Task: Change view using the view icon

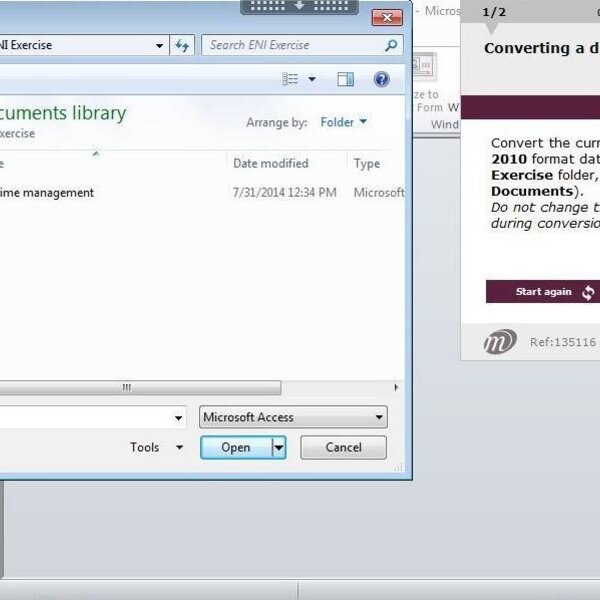Action: [x=290, y=79]
